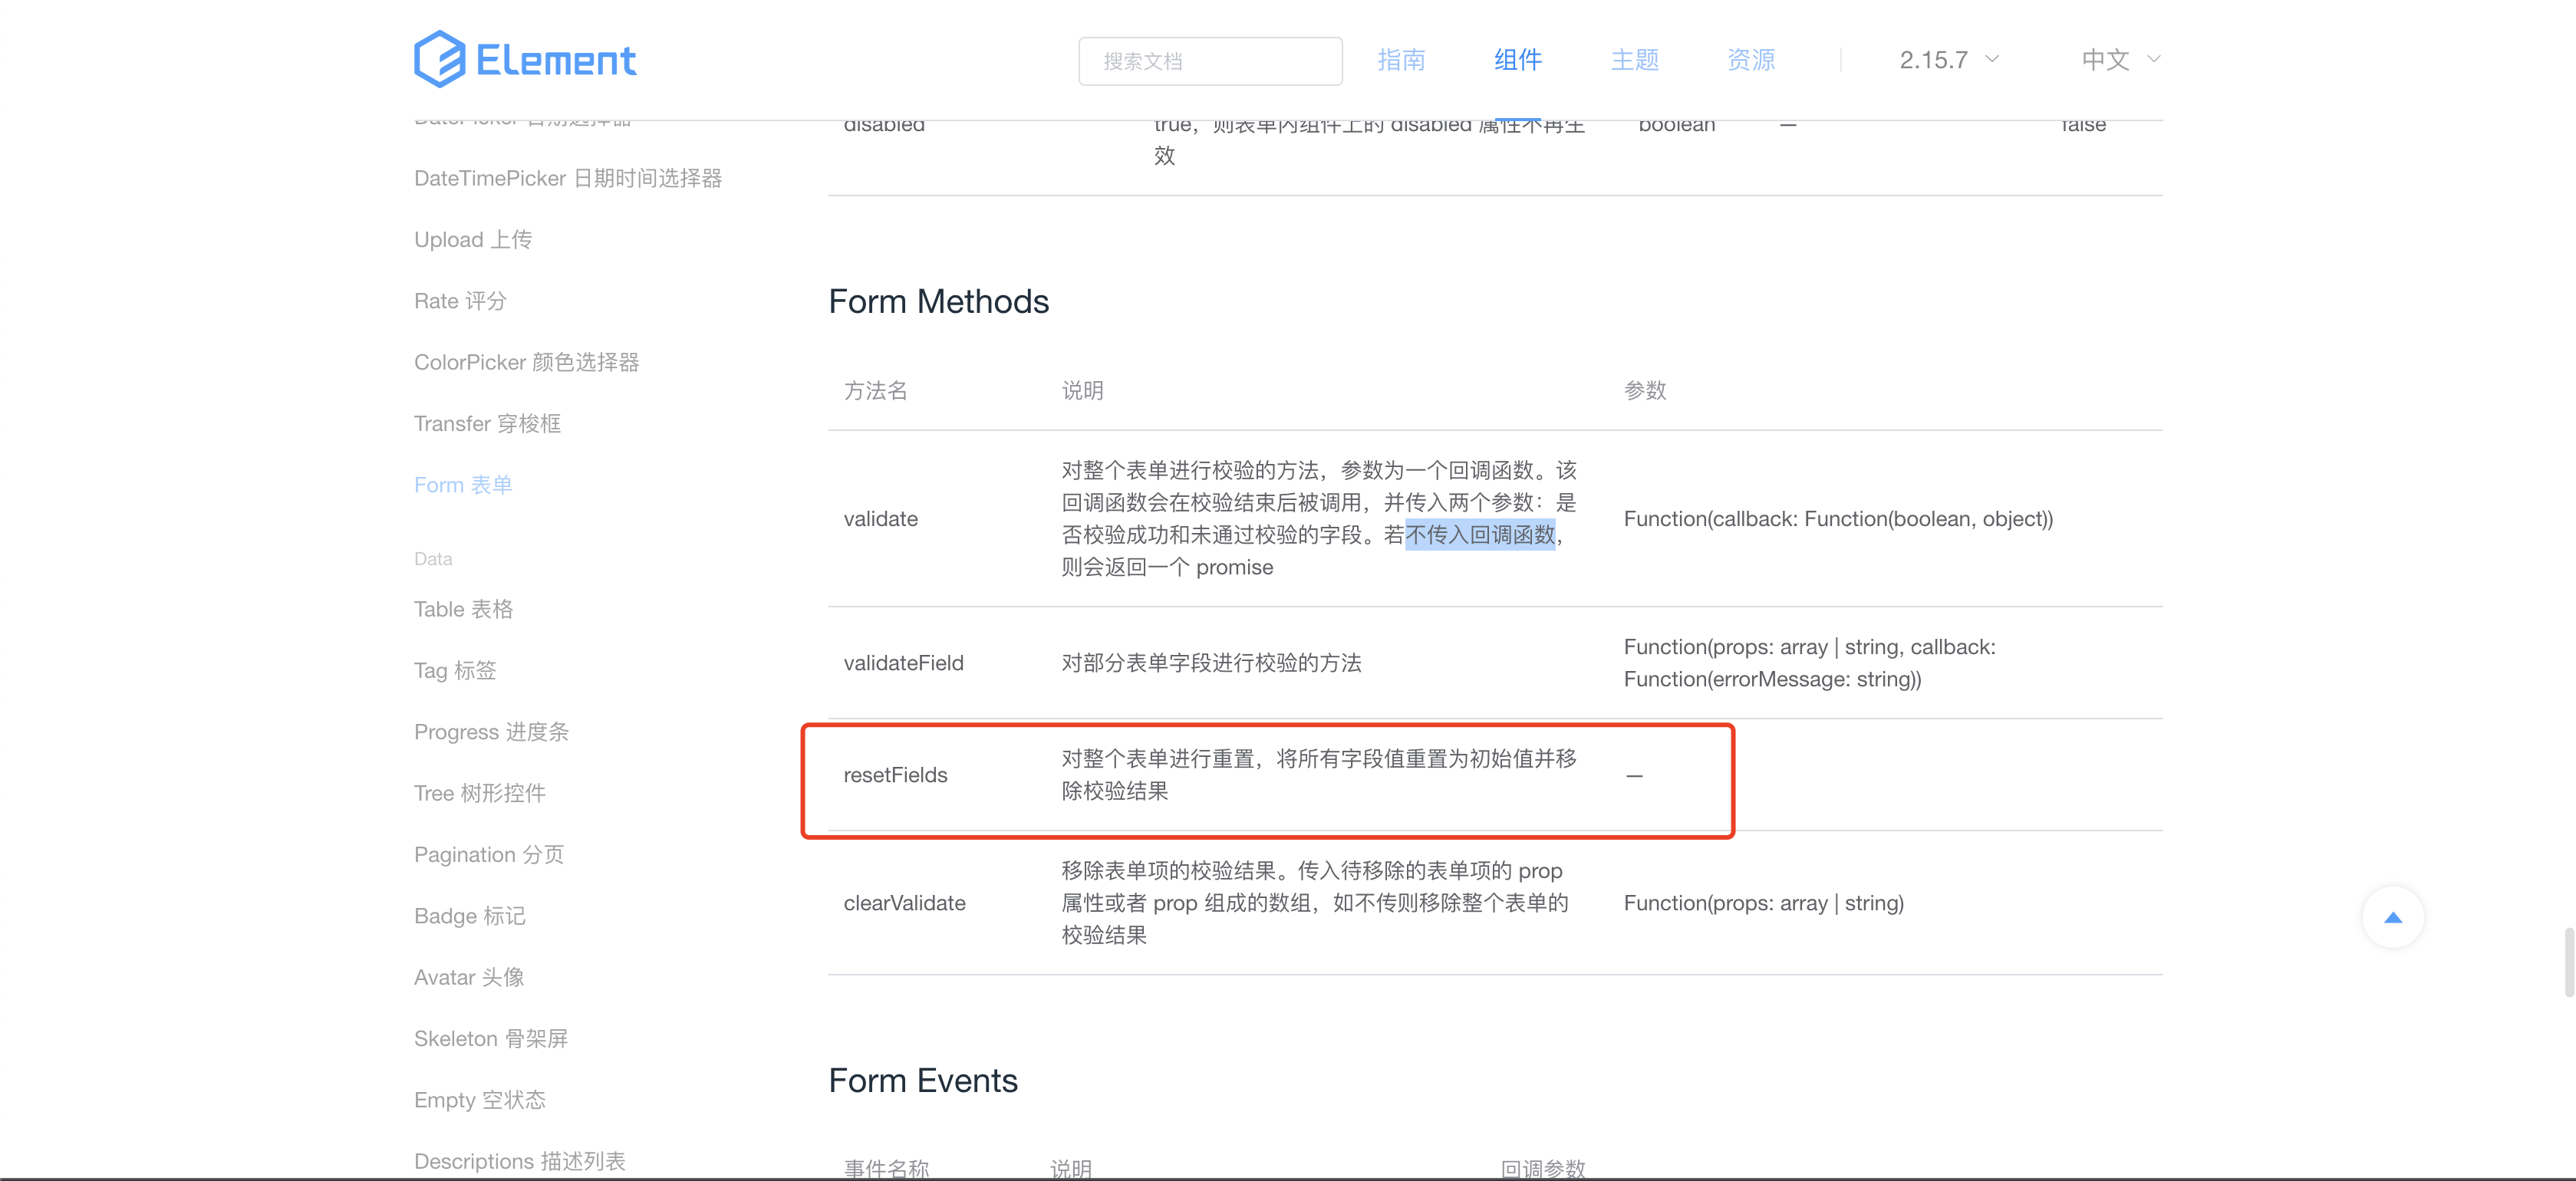Click validate's Function(callback...) parameter cell
This screenshot has height=1181, width=2576.
[x=1838, y=518]
